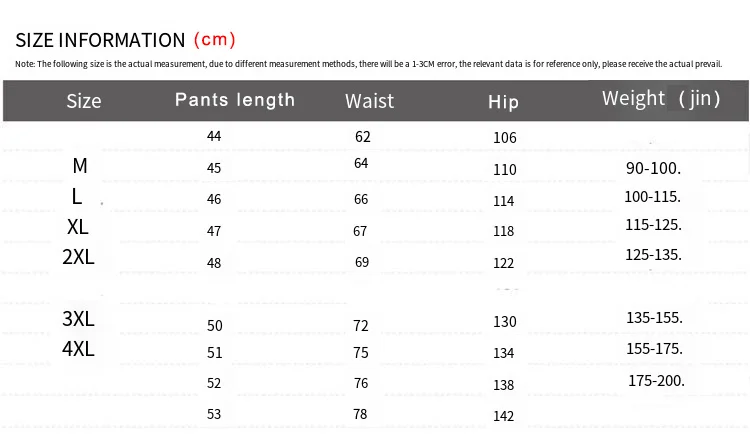The image size is (750, 440).
Task: Click the Pants length column header
Action: click(x=235, y=100)
